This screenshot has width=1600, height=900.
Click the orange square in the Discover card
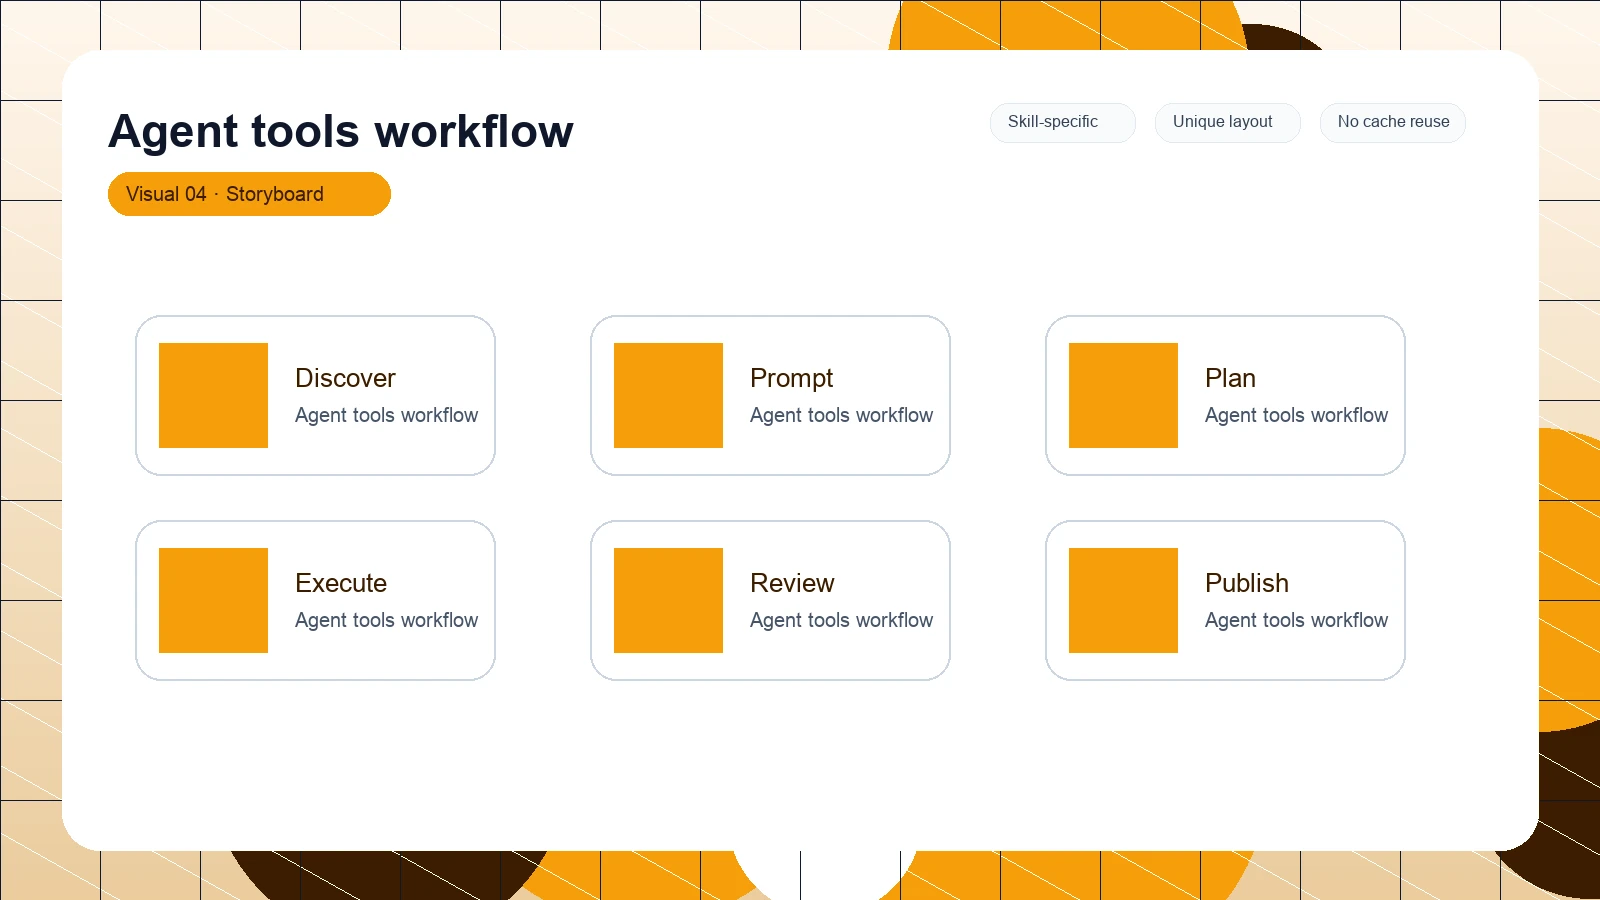coord(213,395)
